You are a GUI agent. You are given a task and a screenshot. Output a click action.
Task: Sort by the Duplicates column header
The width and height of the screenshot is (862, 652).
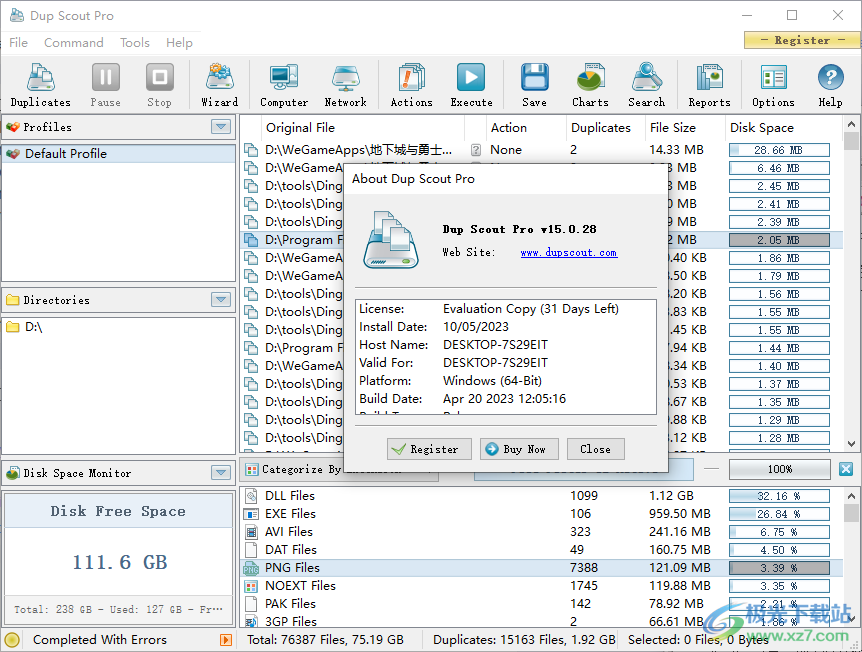click(x=605, y=128)
